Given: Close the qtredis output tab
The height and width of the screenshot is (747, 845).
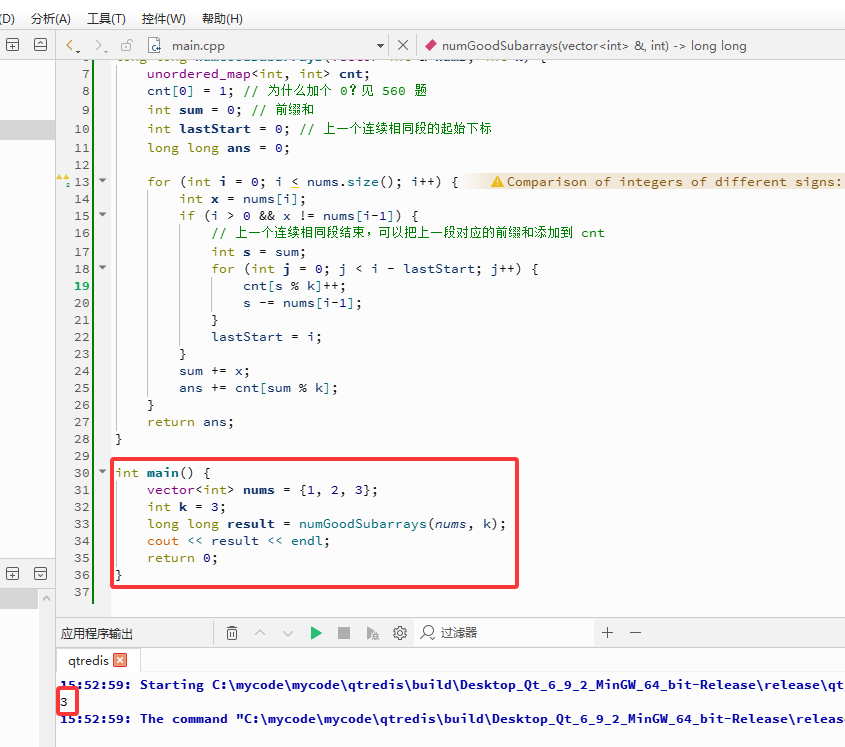Looking at the screenshot, I should [x=121, y=660].
